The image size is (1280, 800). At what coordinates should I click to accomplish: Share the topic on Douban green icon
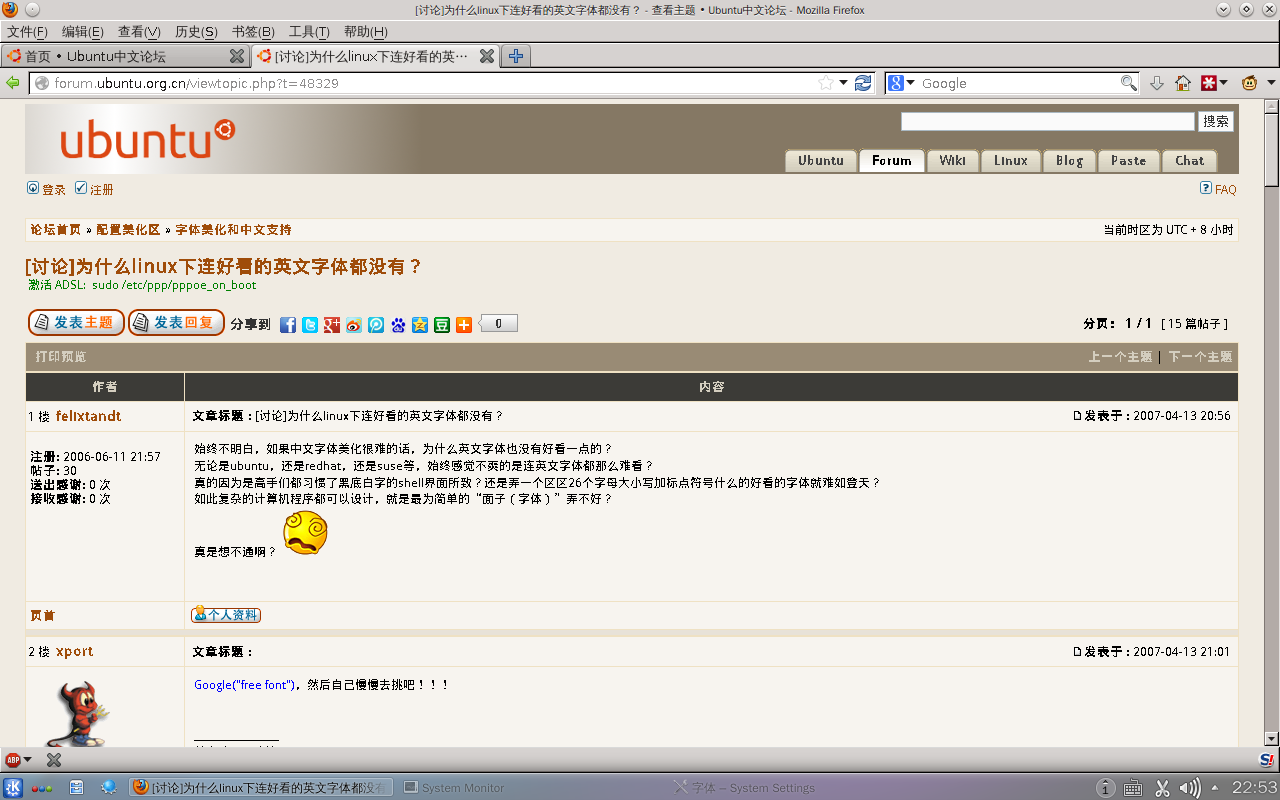(x=442, y=324)
